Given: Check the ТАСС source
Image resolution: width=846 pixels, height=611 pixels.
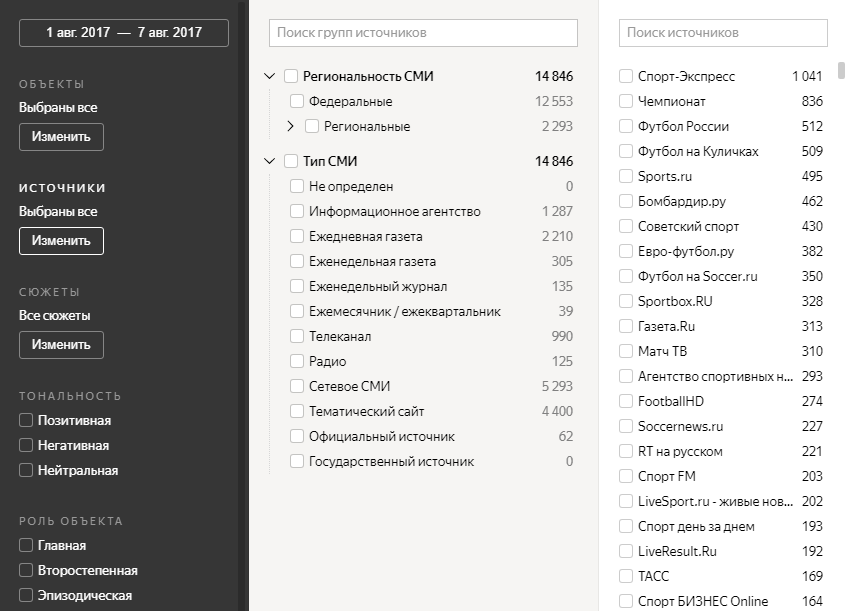Looking at the screenshot, I should click(626, 576).
